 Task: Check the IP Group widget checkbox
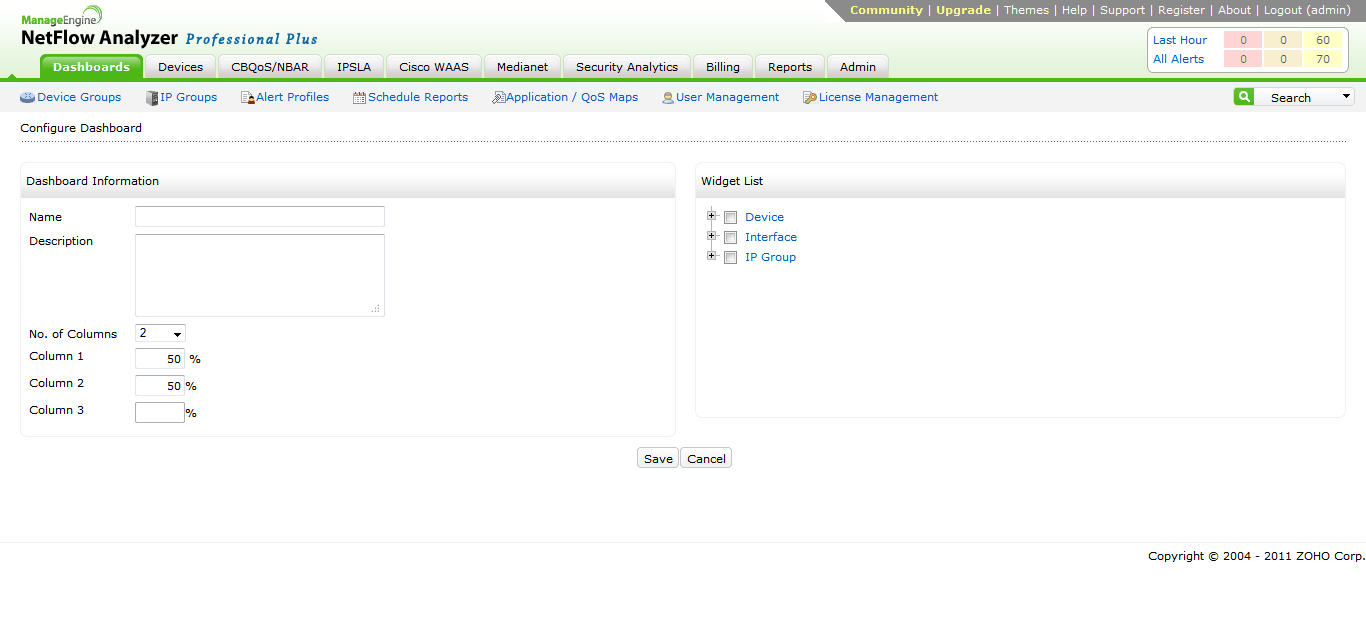tap(731, 258)
